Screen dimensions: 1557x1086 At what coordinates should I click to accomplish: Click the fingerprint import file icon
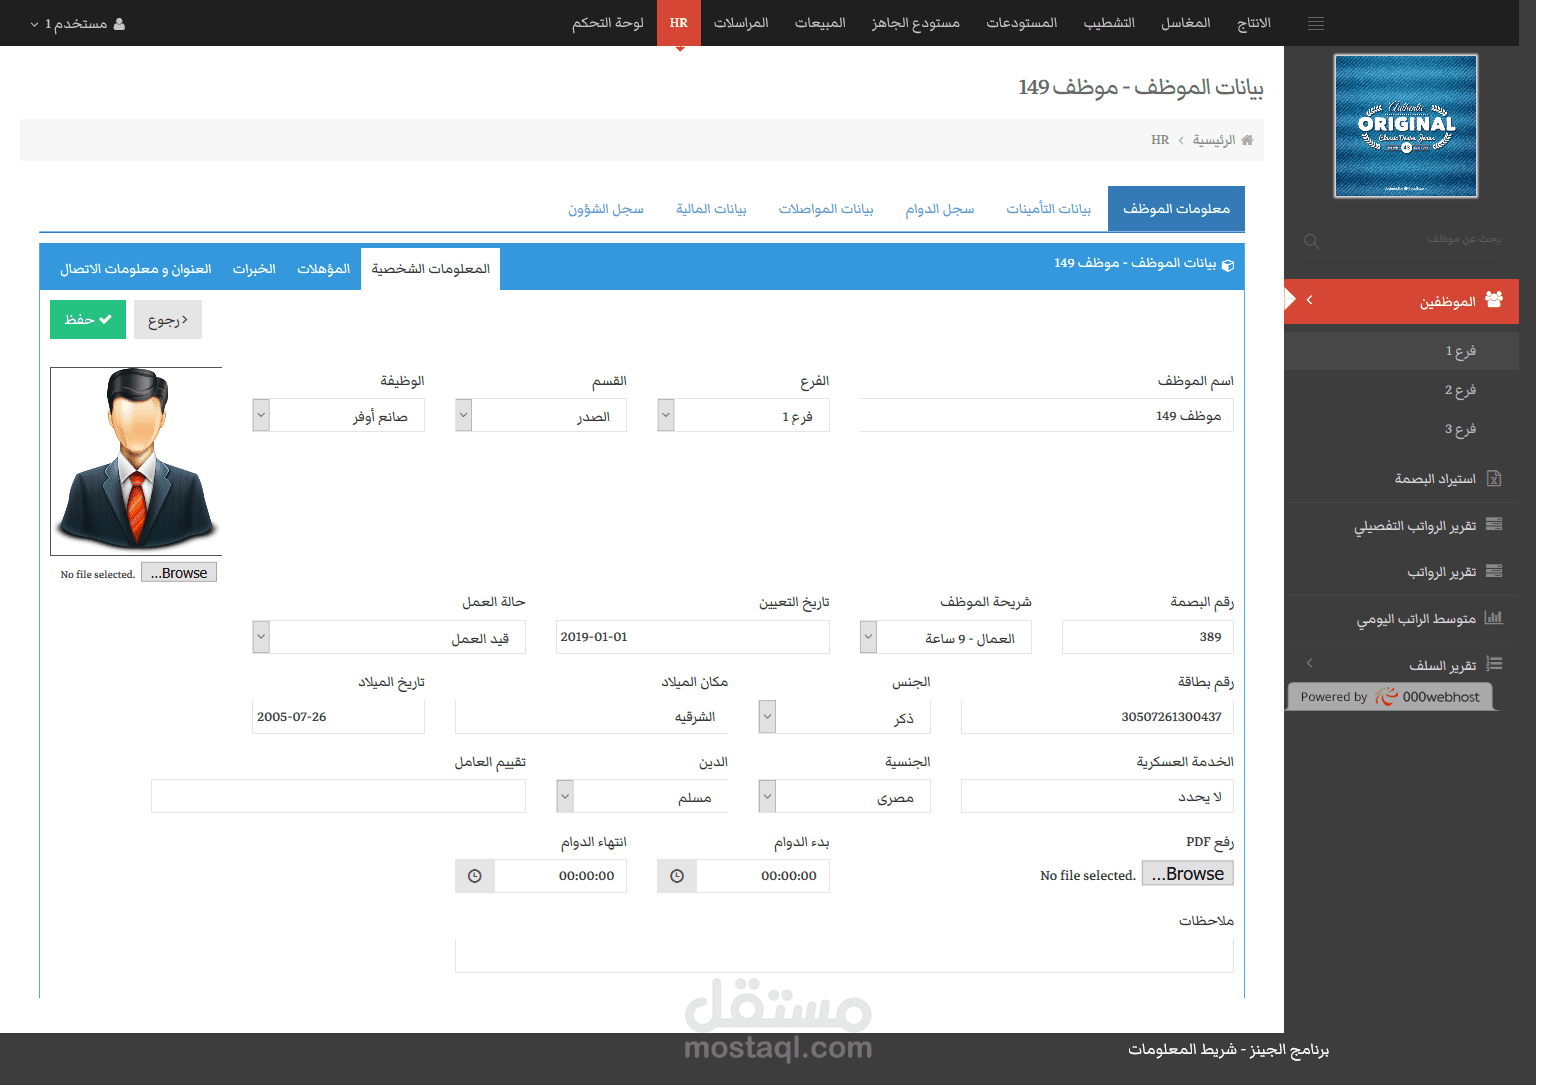tap(1494, 479)
